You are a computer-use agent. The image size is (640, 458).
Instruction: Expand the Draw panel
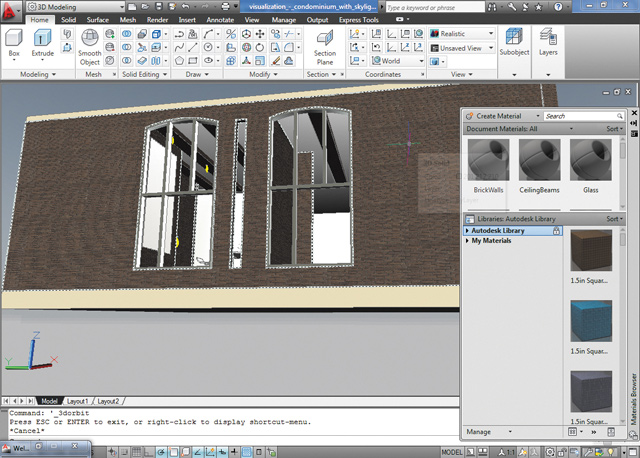[197, 74]
